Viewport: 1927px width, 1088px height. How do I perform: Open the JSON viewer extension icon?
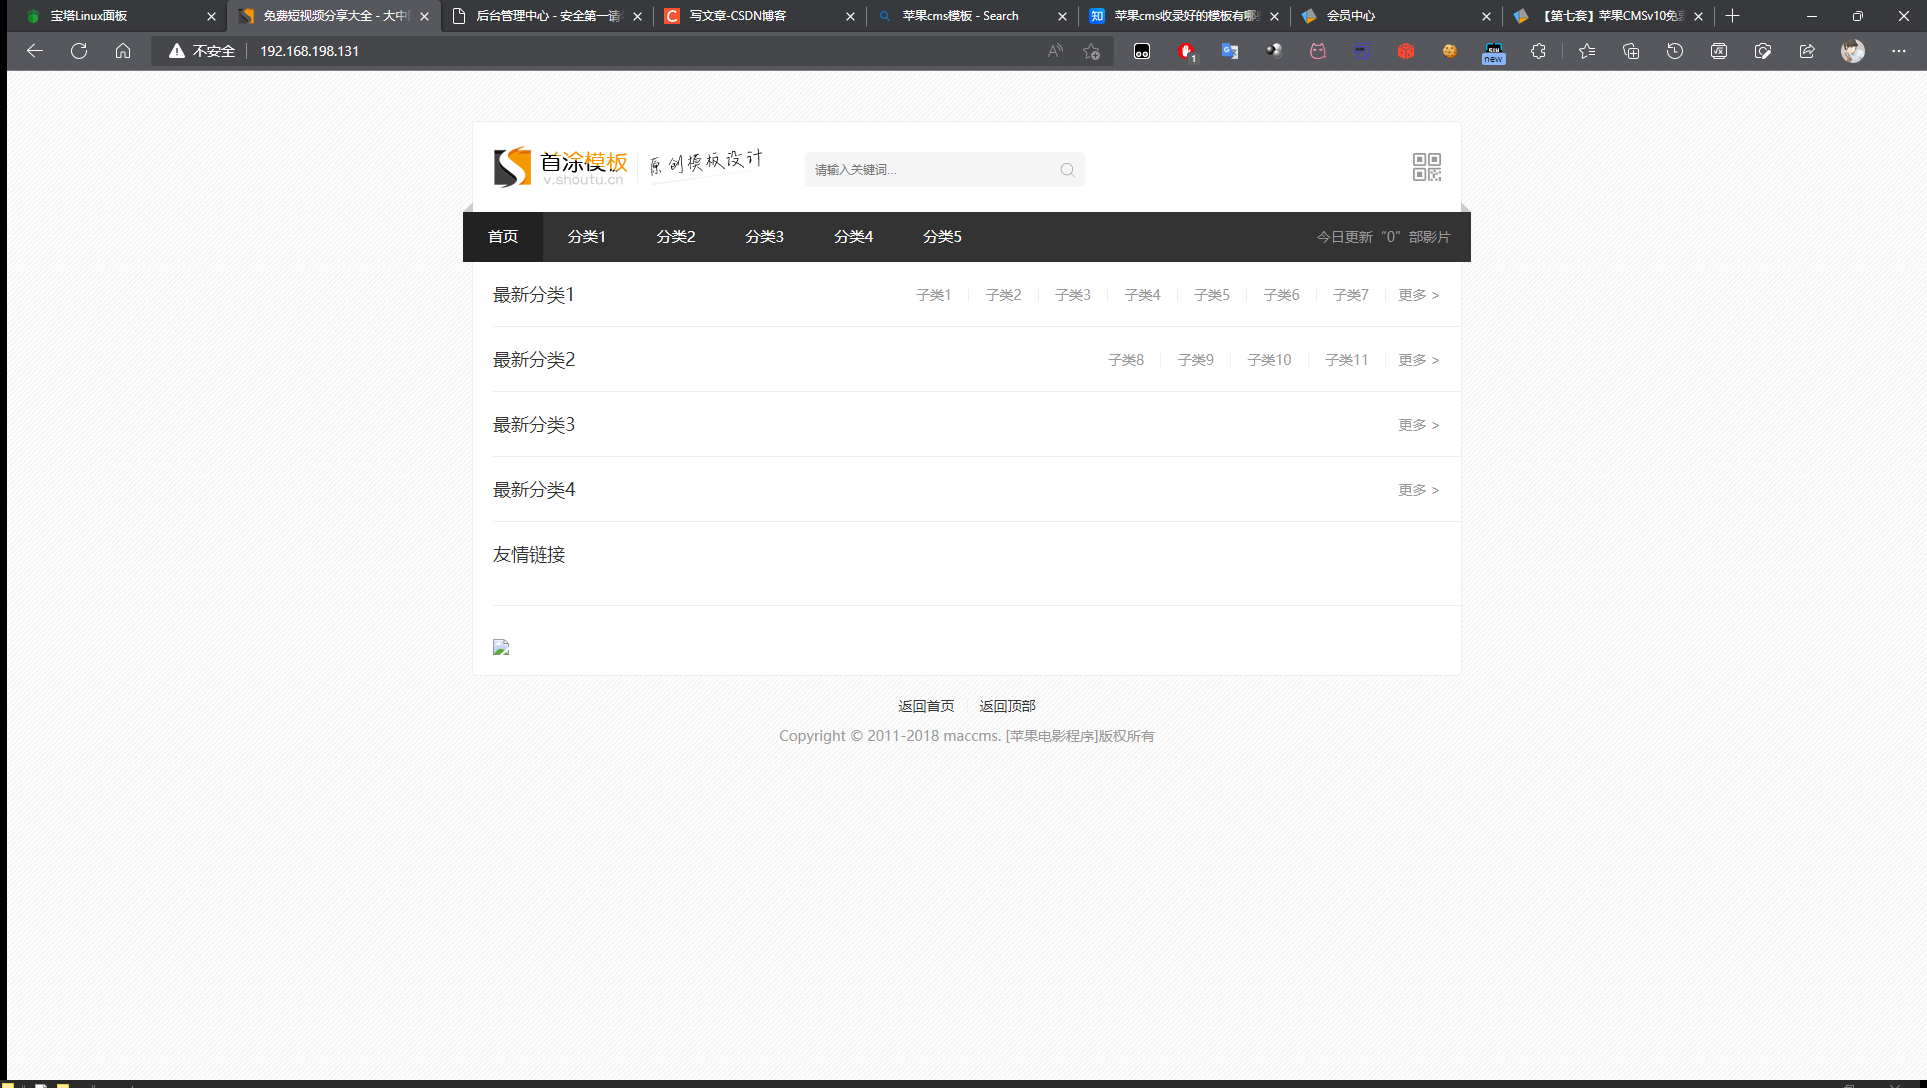pyautogui.click(x=1362, y=51)
